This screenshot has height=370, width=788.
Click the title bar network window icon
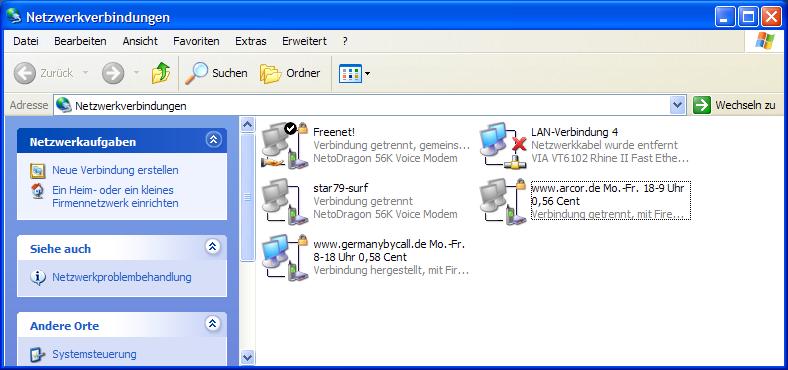click(14, 17)
